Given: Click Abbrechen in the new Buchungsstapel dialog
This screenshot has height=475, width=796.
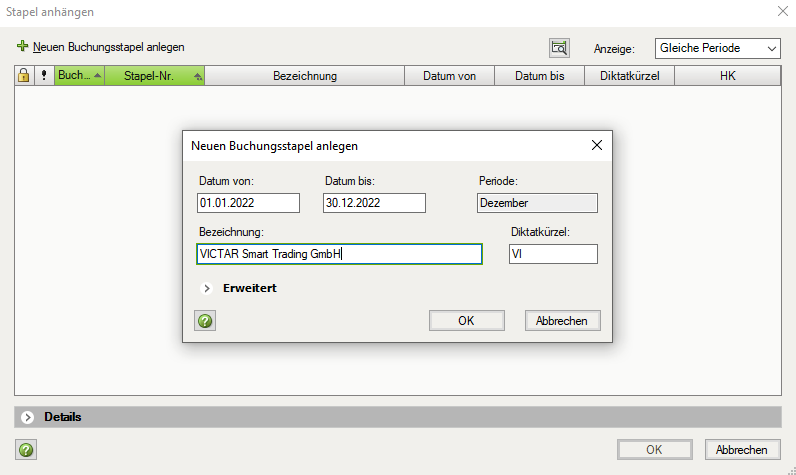Looking at the screenshot, I should pos(562,321).
